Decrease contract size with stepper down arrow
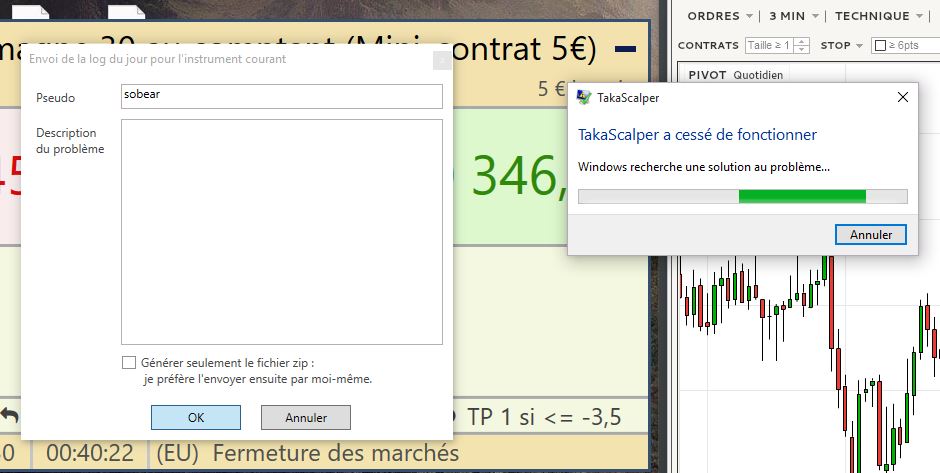This screenshot has height=473, width=940. 804,49
